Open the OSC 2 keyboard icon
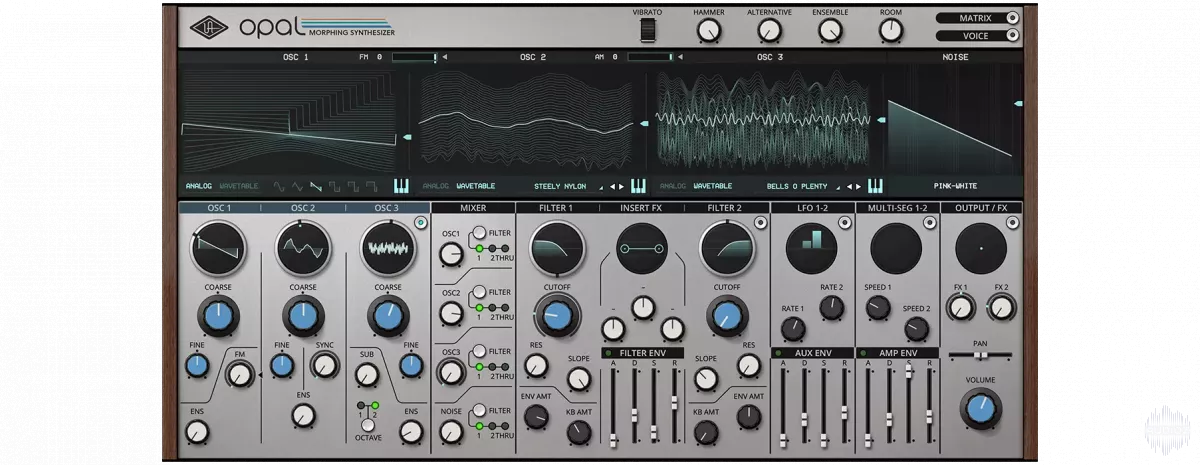1200x465 pixels. coord(638,186)
